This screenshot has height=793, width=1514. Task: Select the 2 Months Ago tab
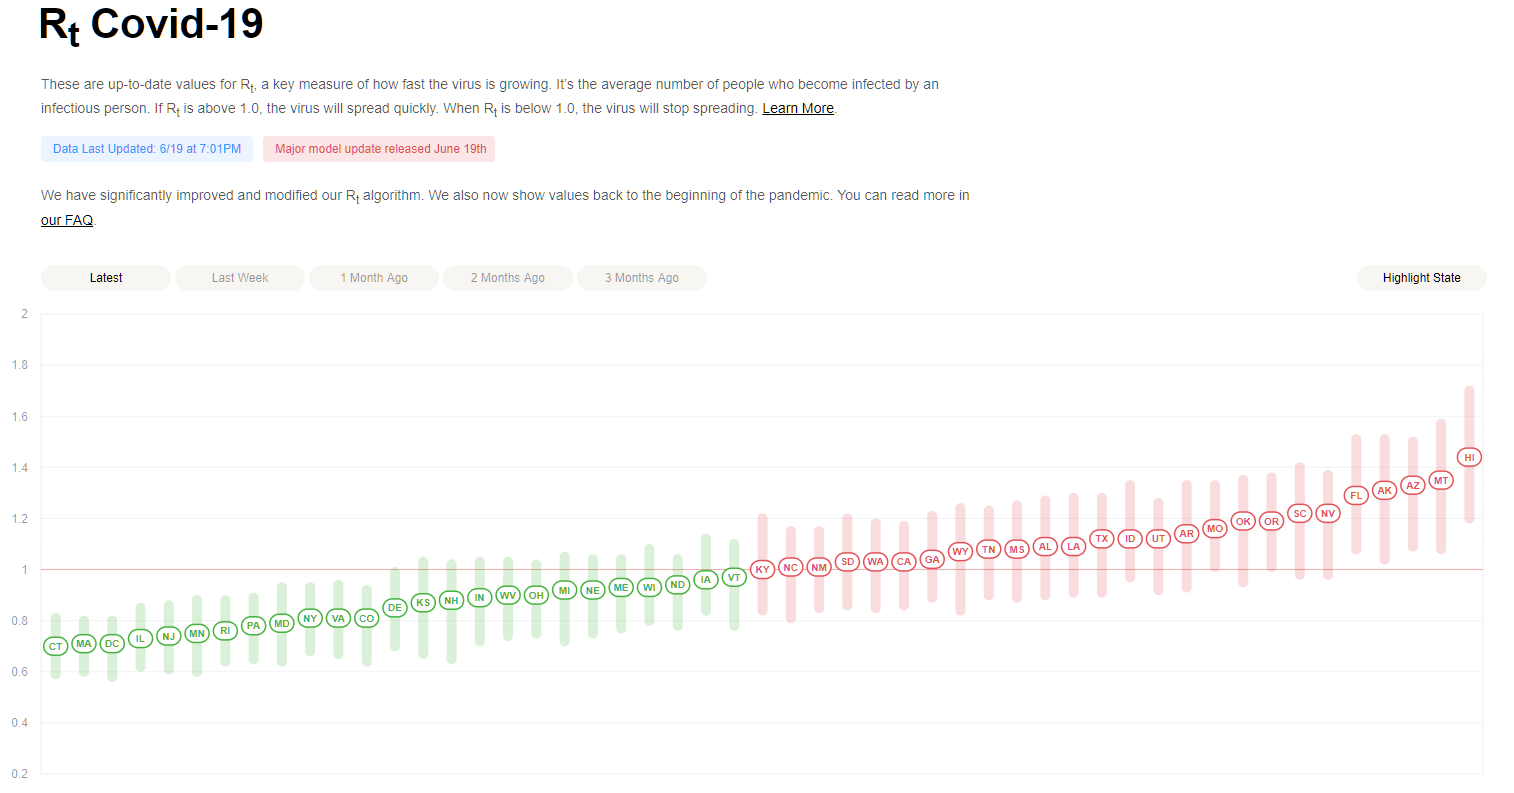pyautogui.click(x=508, y=278)
